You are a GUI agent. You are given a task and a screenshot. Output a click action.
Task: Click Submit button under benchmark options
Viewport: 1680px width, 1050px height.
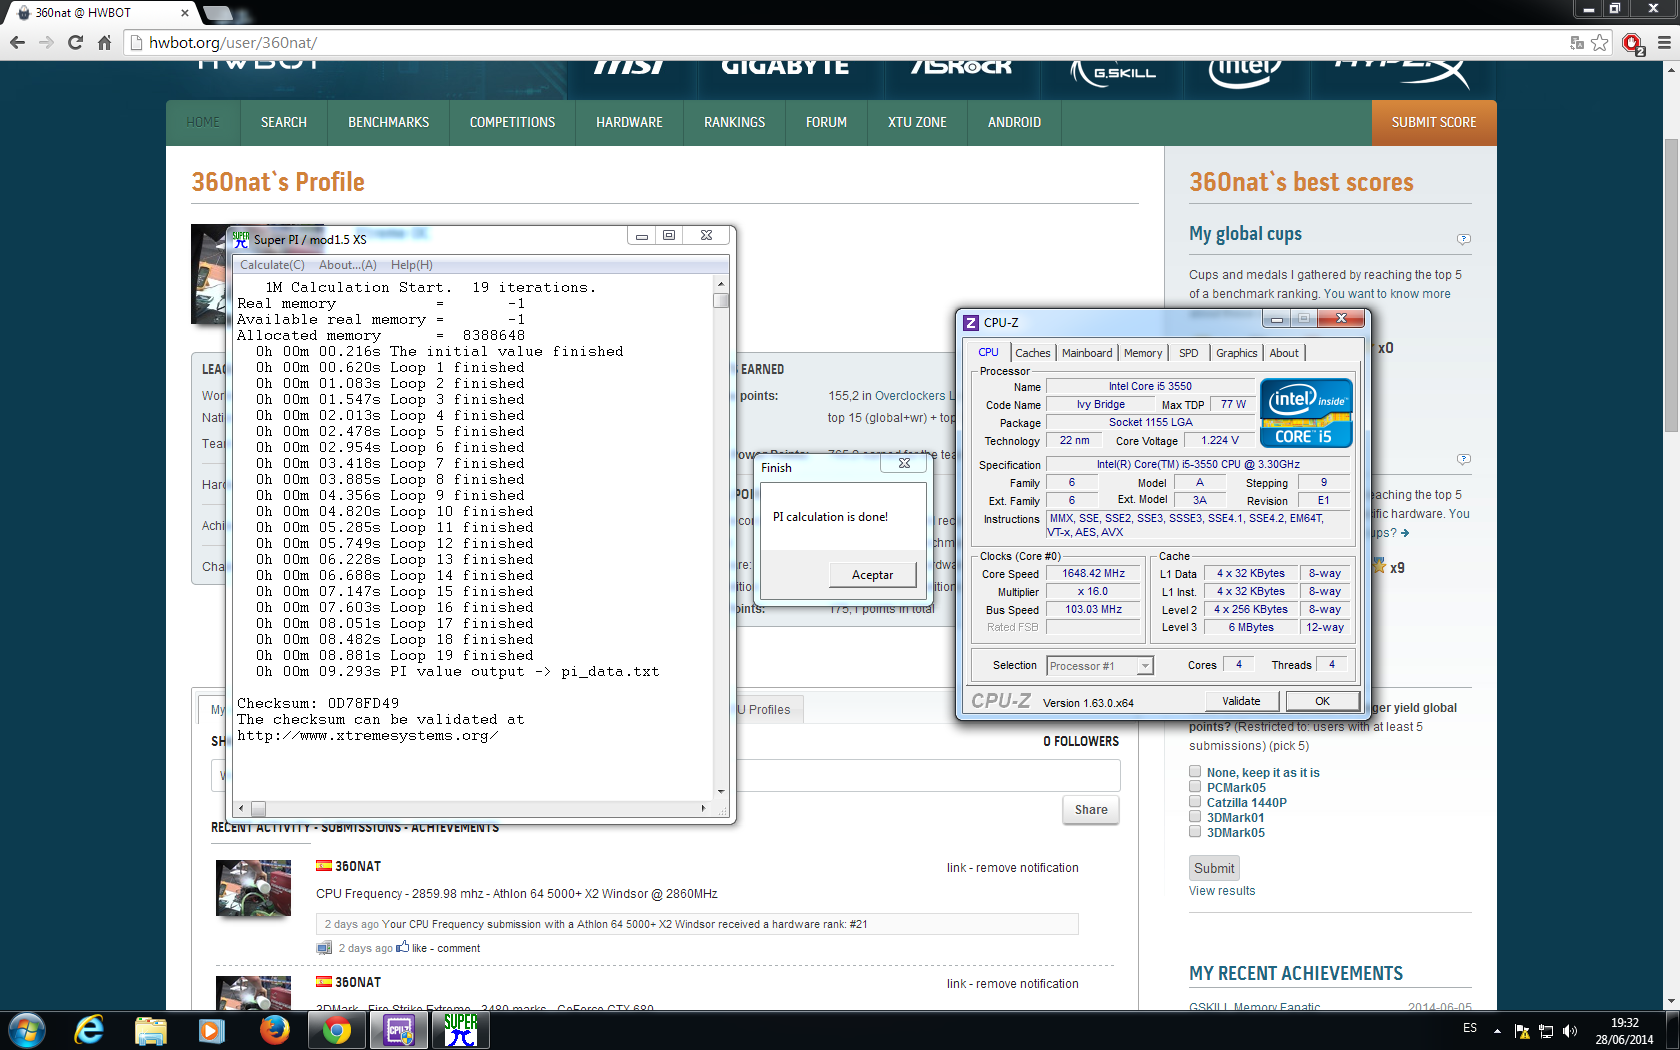click(x=1214, y=868)
